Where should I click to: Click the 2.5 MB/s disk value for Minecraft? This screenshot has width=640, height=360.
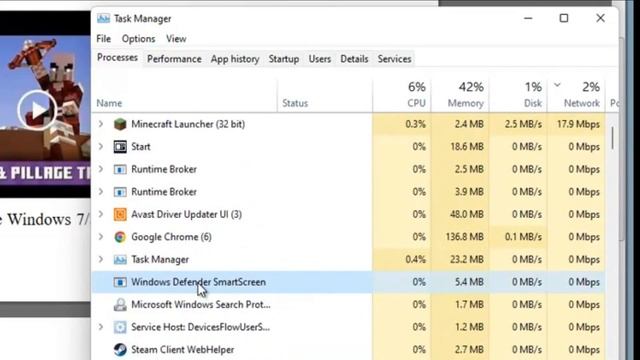[x=523, y=124]
